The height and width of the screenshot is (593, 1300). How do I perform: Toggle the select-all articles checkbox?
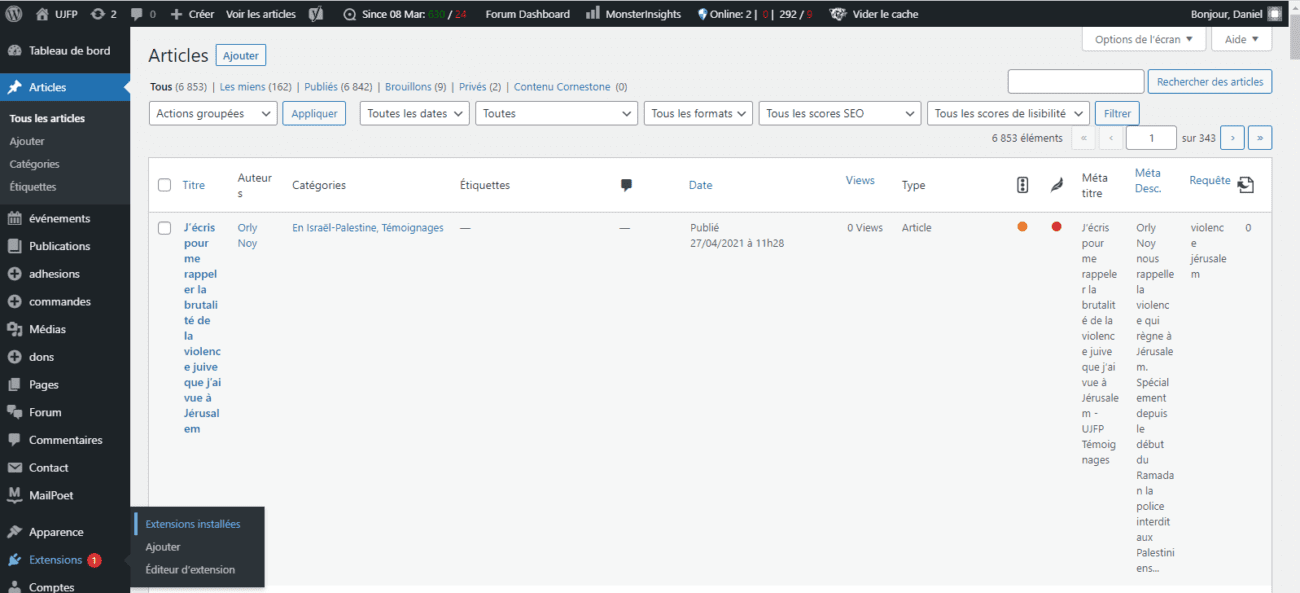click(165, 185)
